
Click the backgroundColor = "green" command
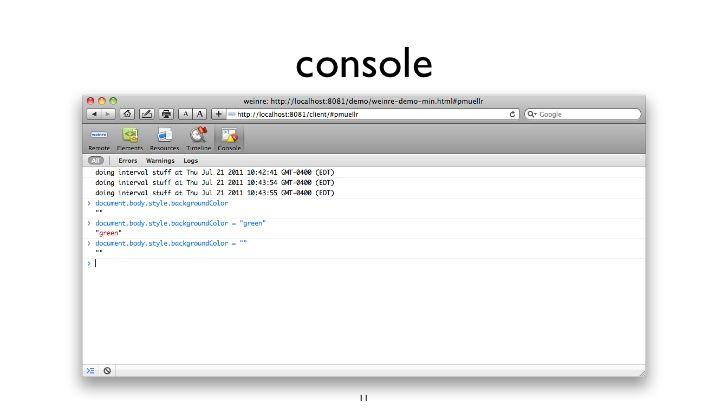pyautogui.click(x=180, y=223)
